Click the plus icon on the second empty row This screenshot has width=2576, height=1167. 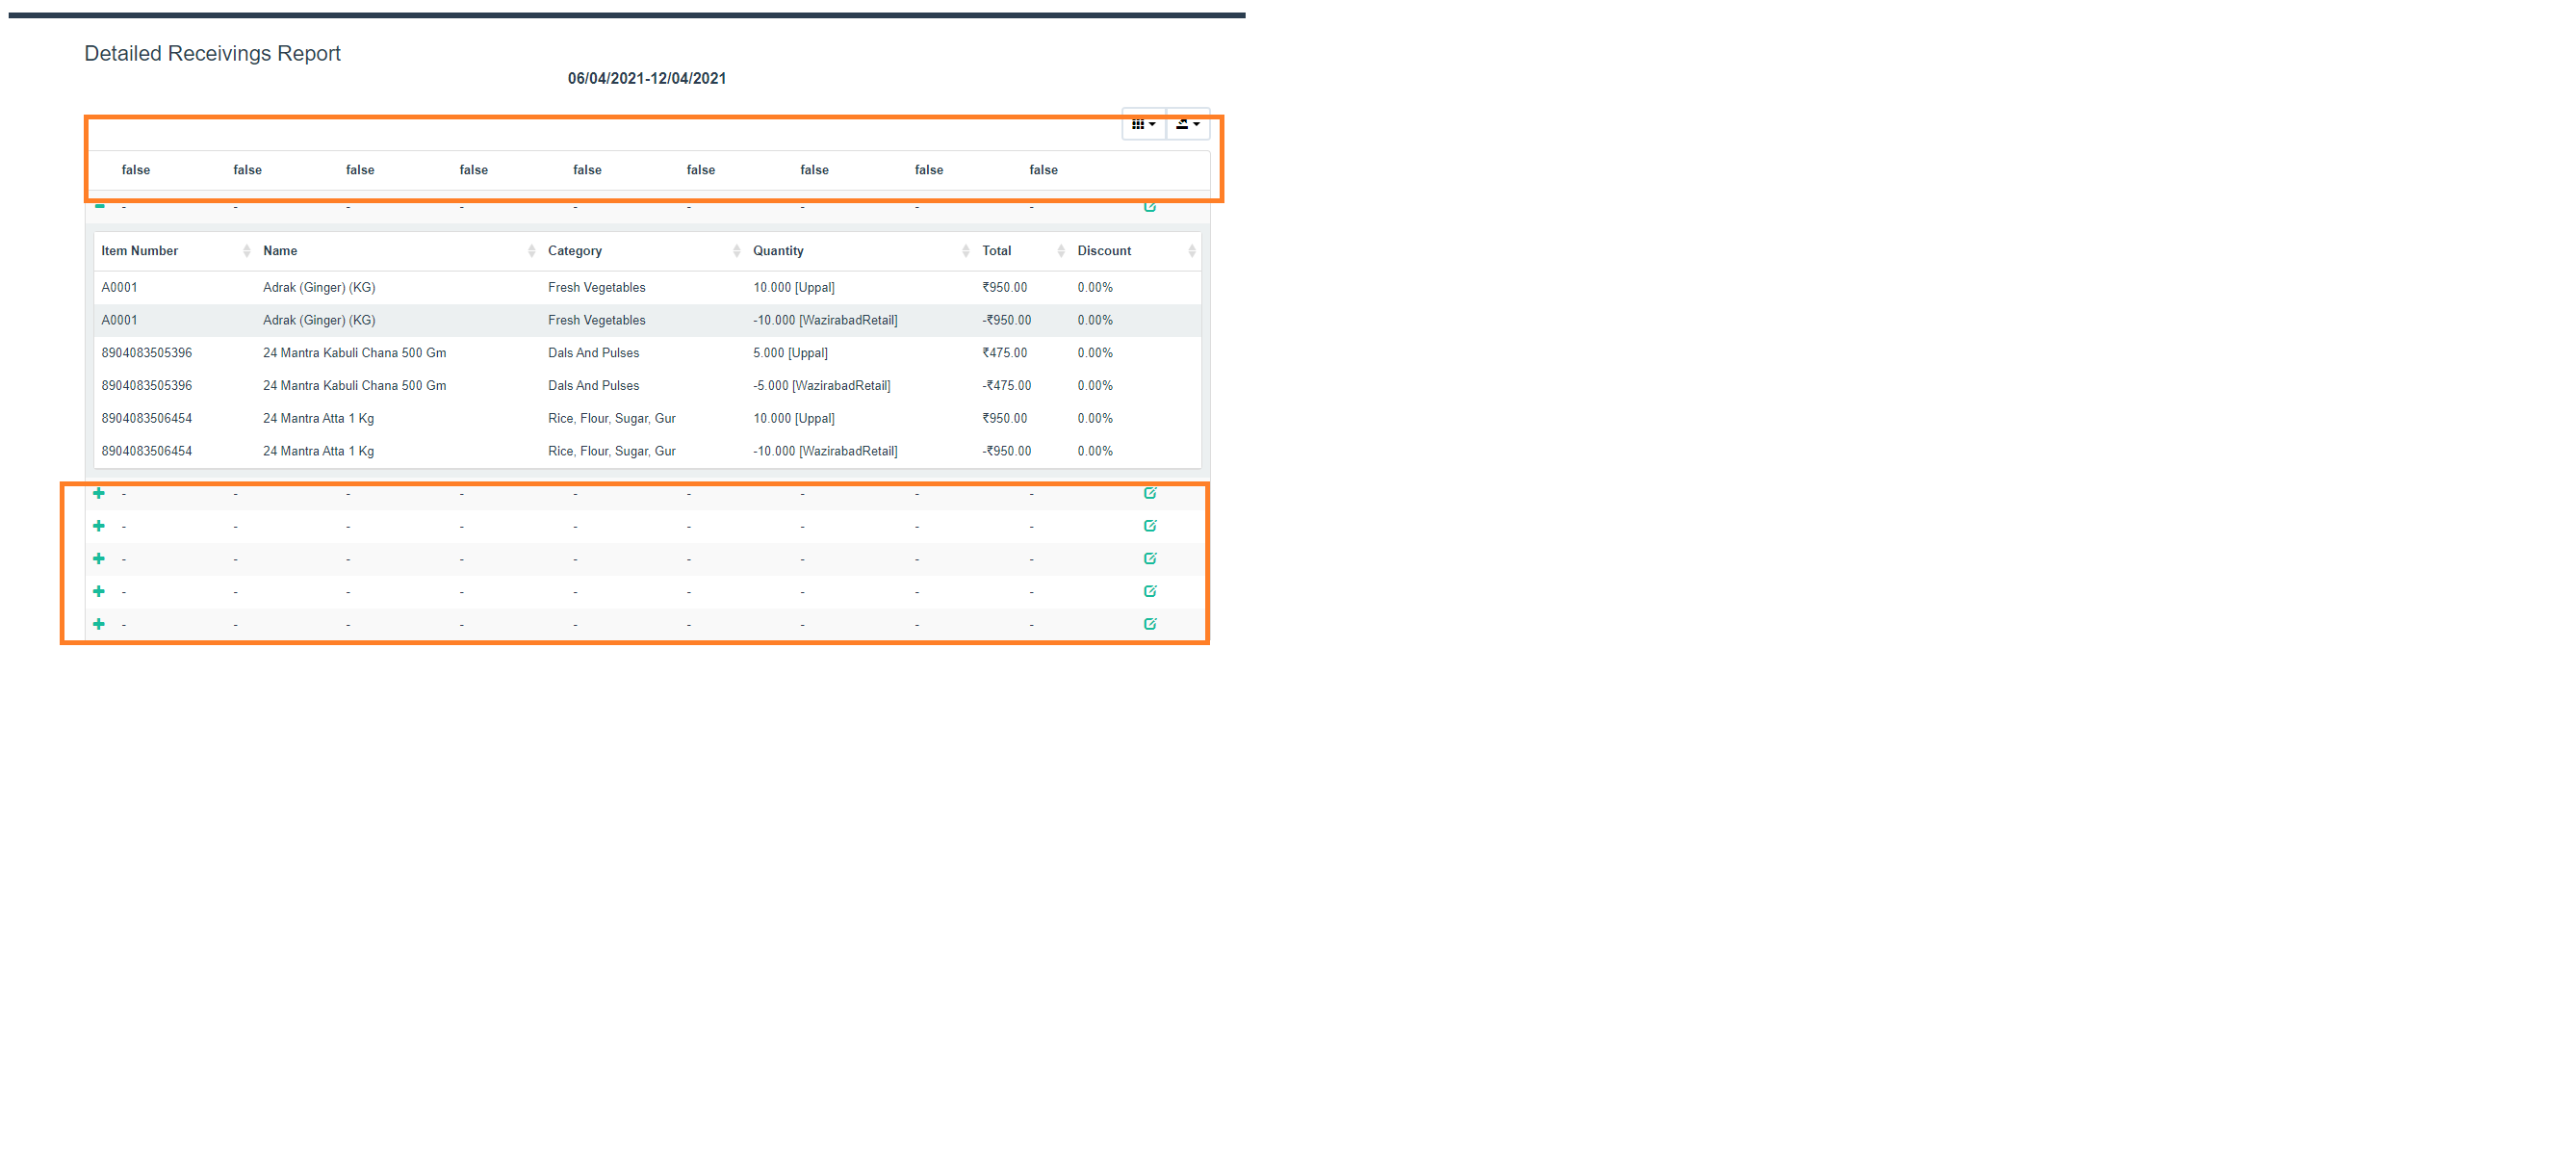pos(99,525)
